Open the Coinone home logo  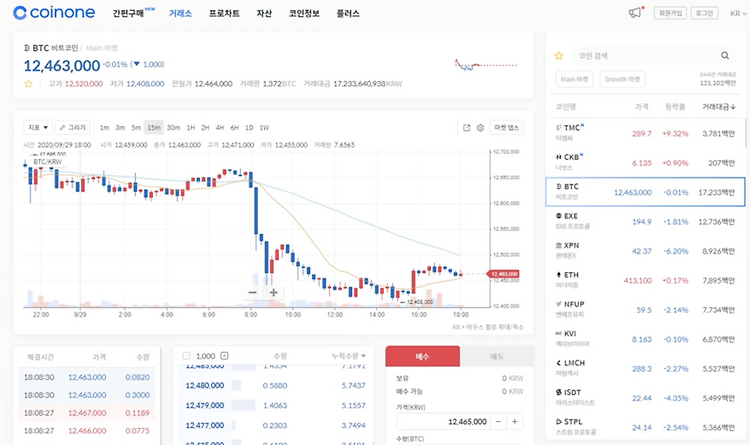point(54,13)
